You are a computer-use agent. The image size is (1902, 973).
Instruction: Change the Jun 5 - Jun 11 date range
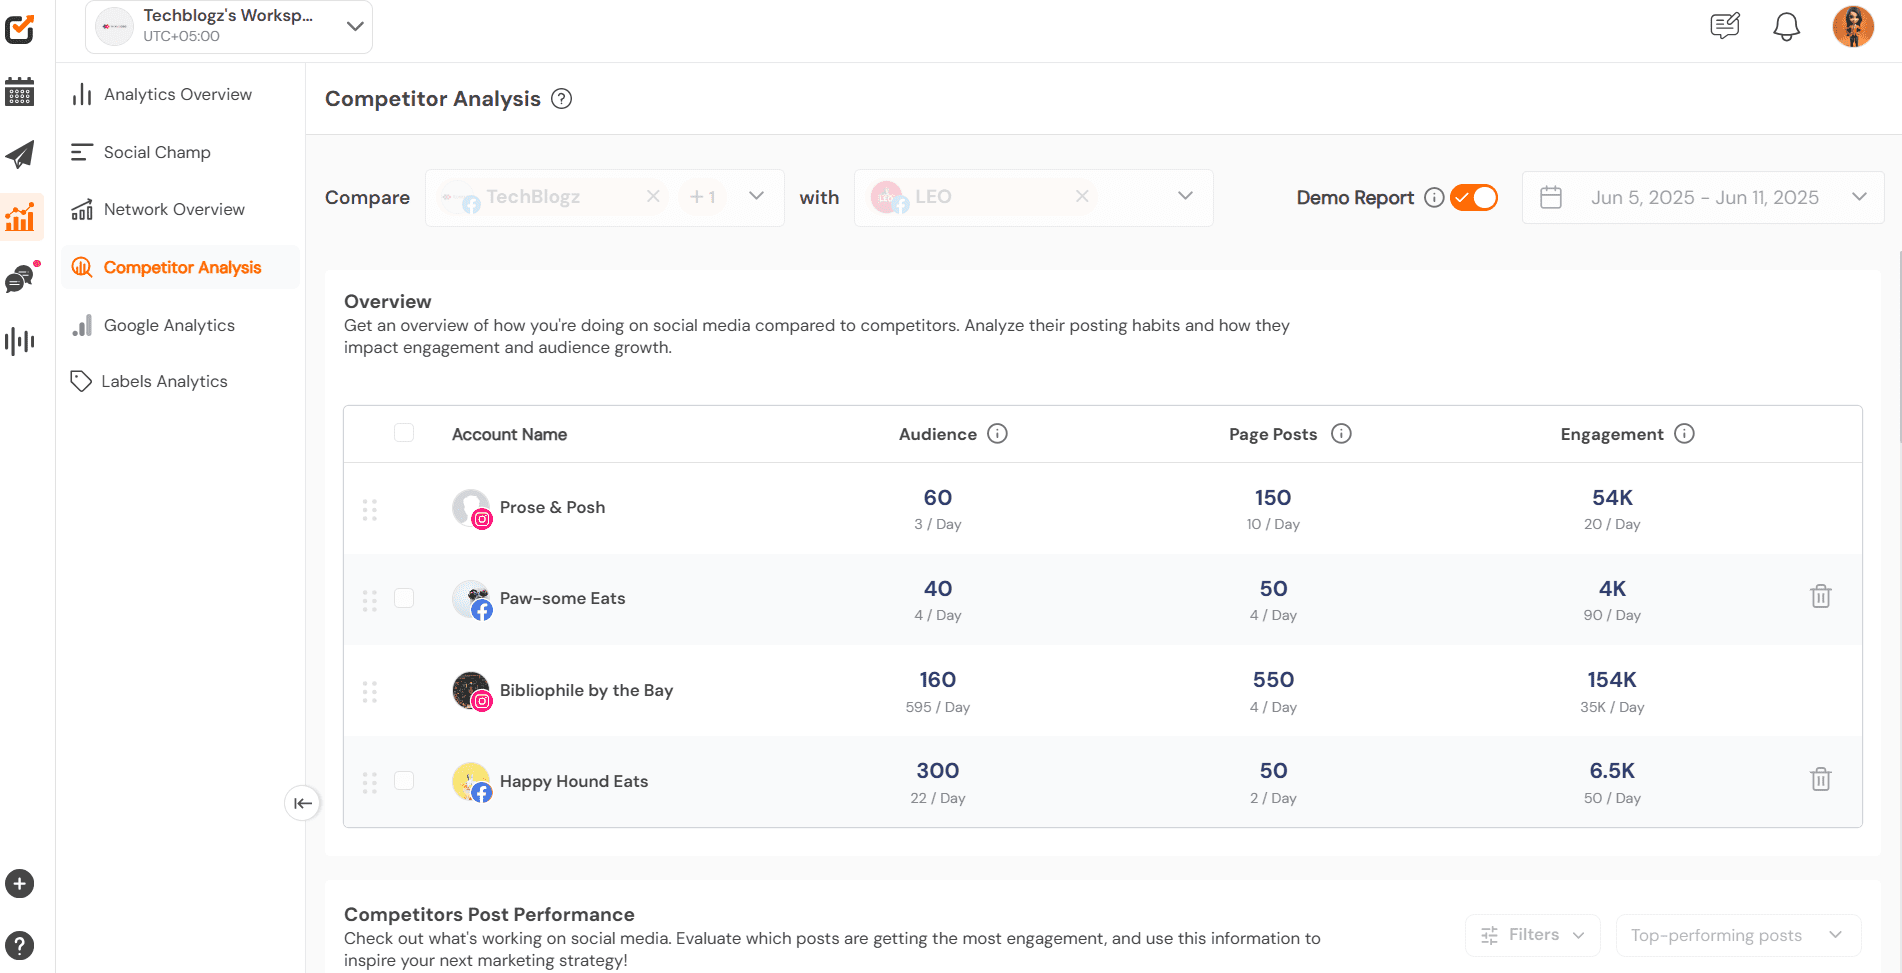point(1704,197)
